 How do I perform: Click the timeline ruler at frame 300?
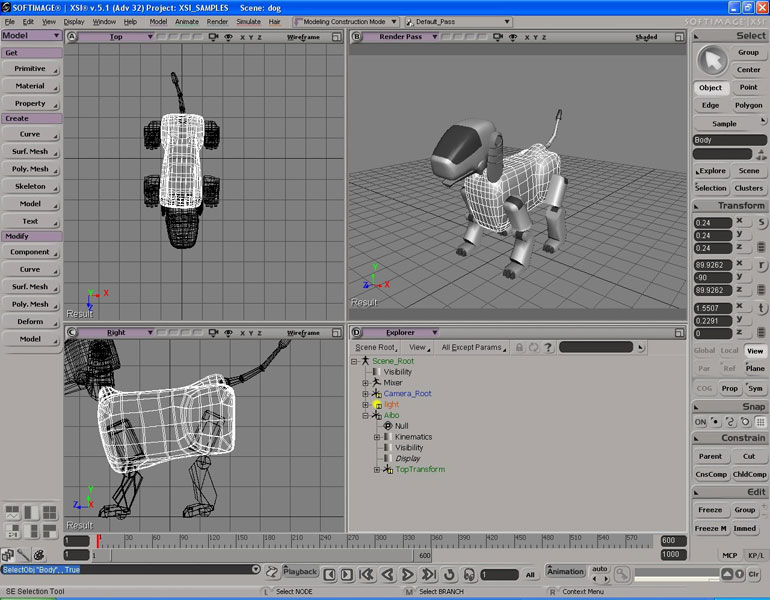tap(376, 541)
